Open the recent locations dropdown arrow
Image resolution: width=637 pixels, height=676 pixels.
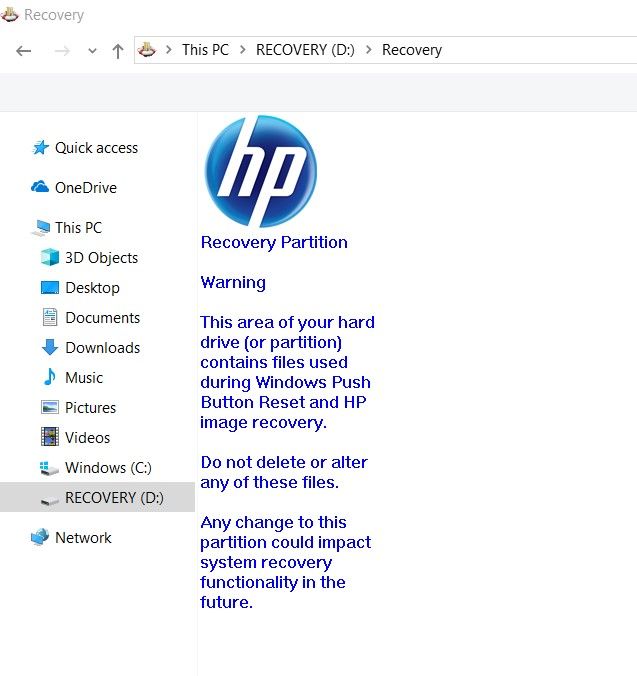point(92,51)
